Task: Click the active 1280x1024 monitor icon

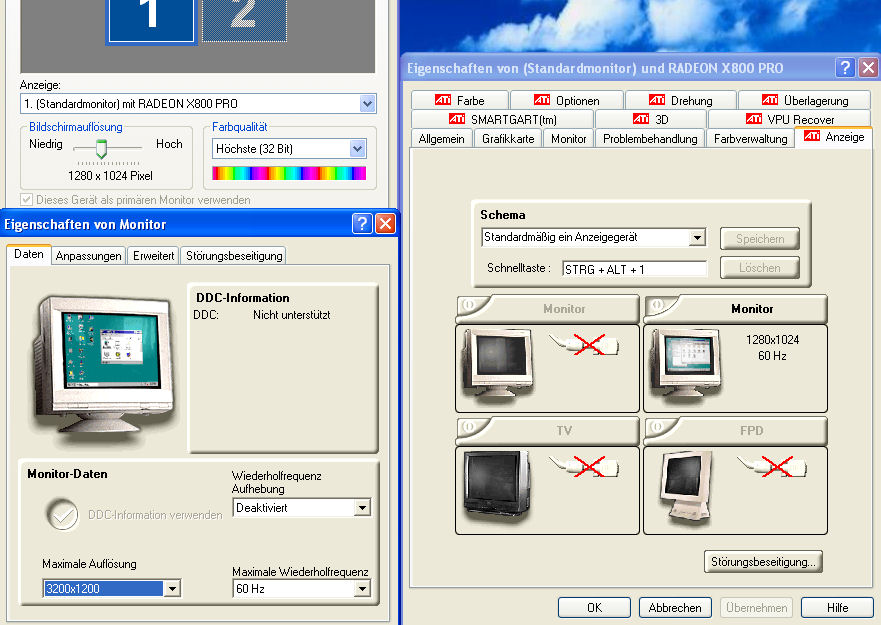Action: pyautogui.click(x=685, y=365)
